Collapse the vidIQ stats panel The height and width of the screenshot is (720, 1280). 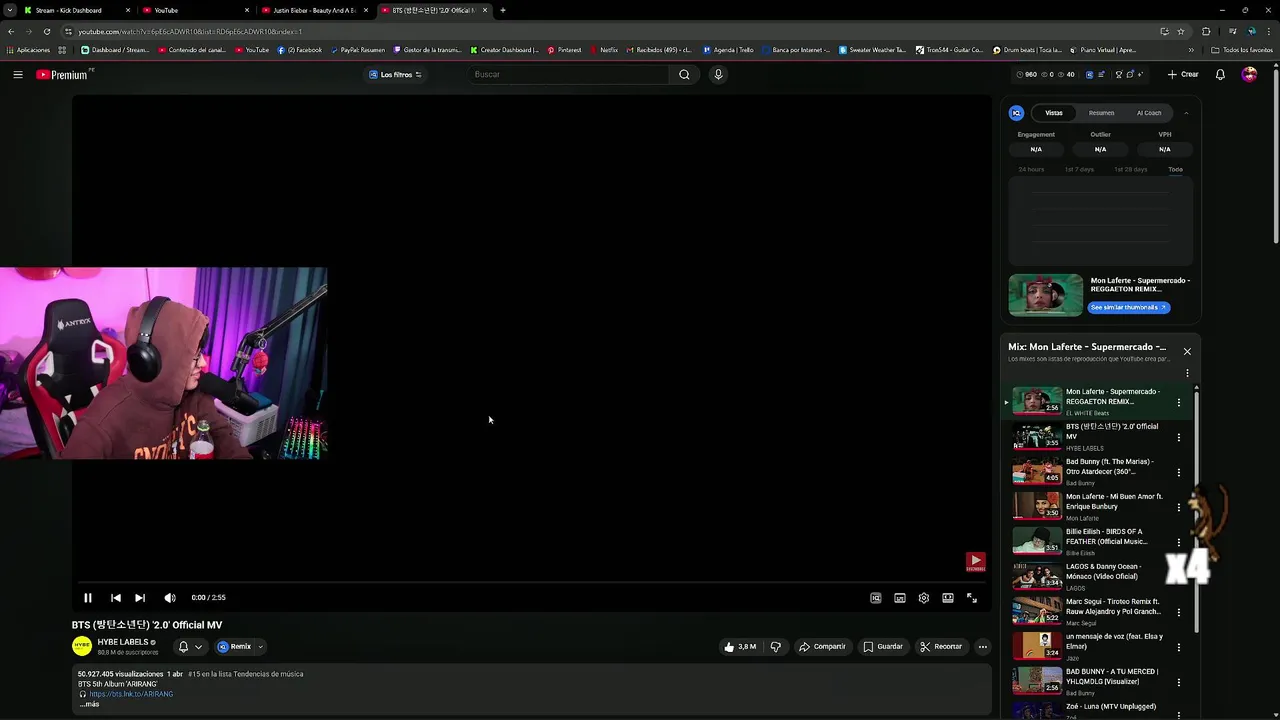point(1186,113)
